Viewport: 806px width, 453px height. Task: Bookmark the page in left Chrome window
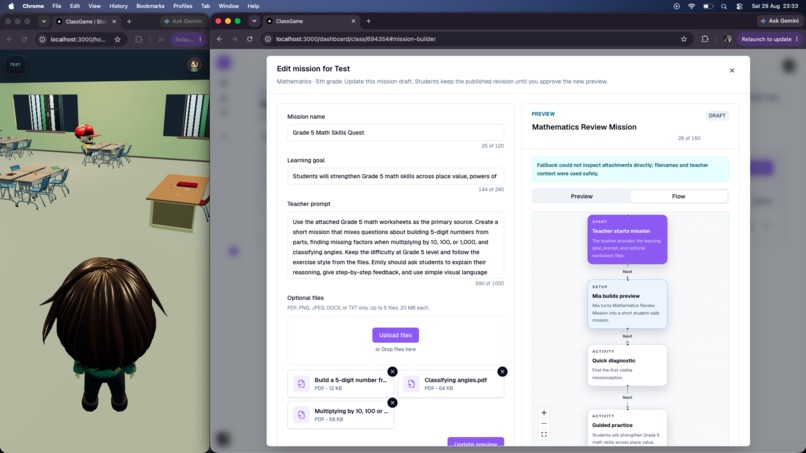point(118,40)
